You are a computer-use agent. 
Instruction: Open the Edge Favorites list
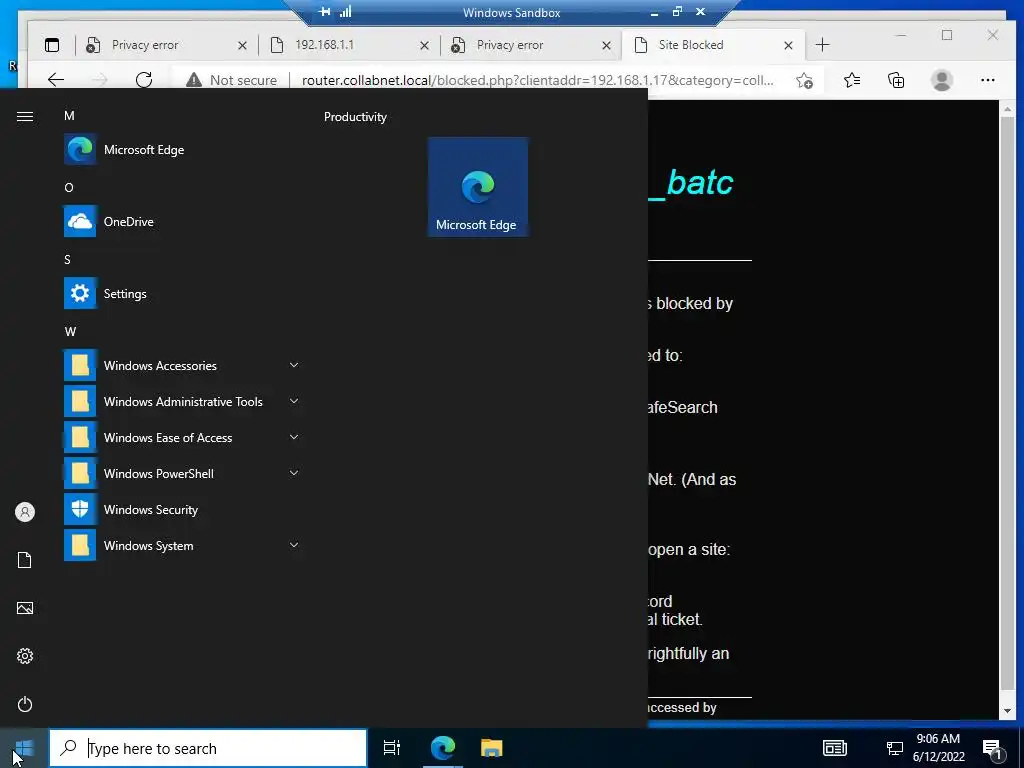pyautogui.click(x=852, y=80)
